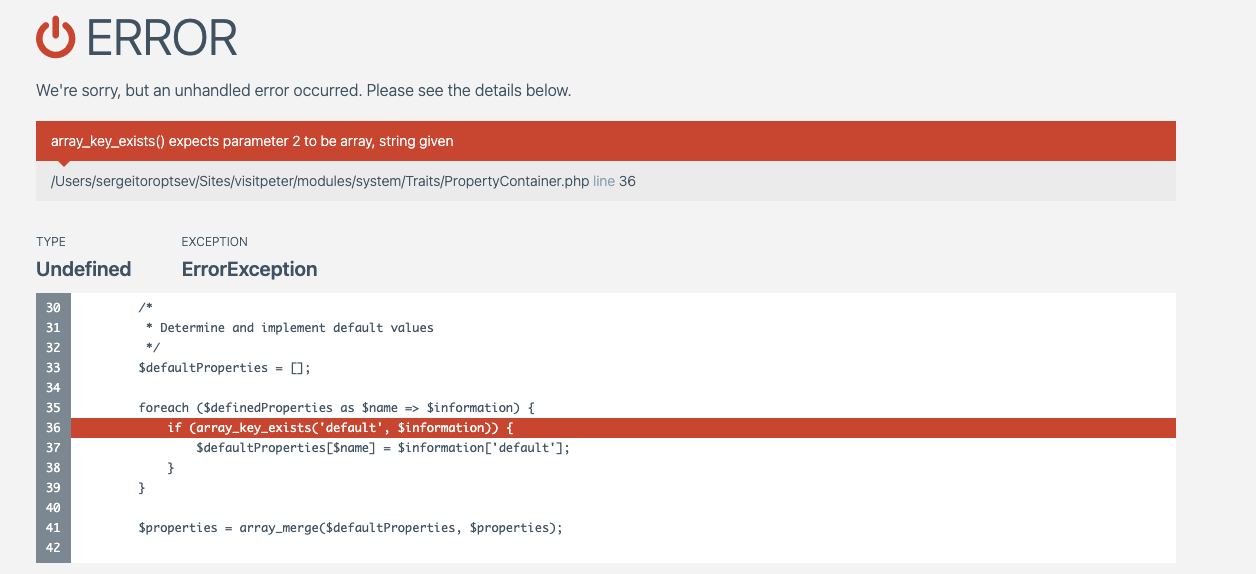
Task: Select highlighted code line 36
Action: pyautogui.click(x=606, y=428)
